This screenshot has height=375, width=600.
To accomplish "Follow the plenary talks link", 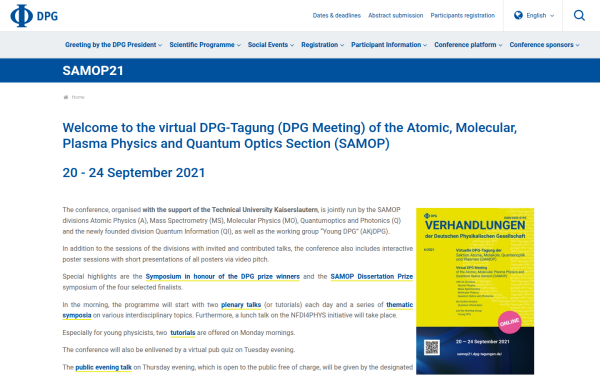I will point(241,305).
